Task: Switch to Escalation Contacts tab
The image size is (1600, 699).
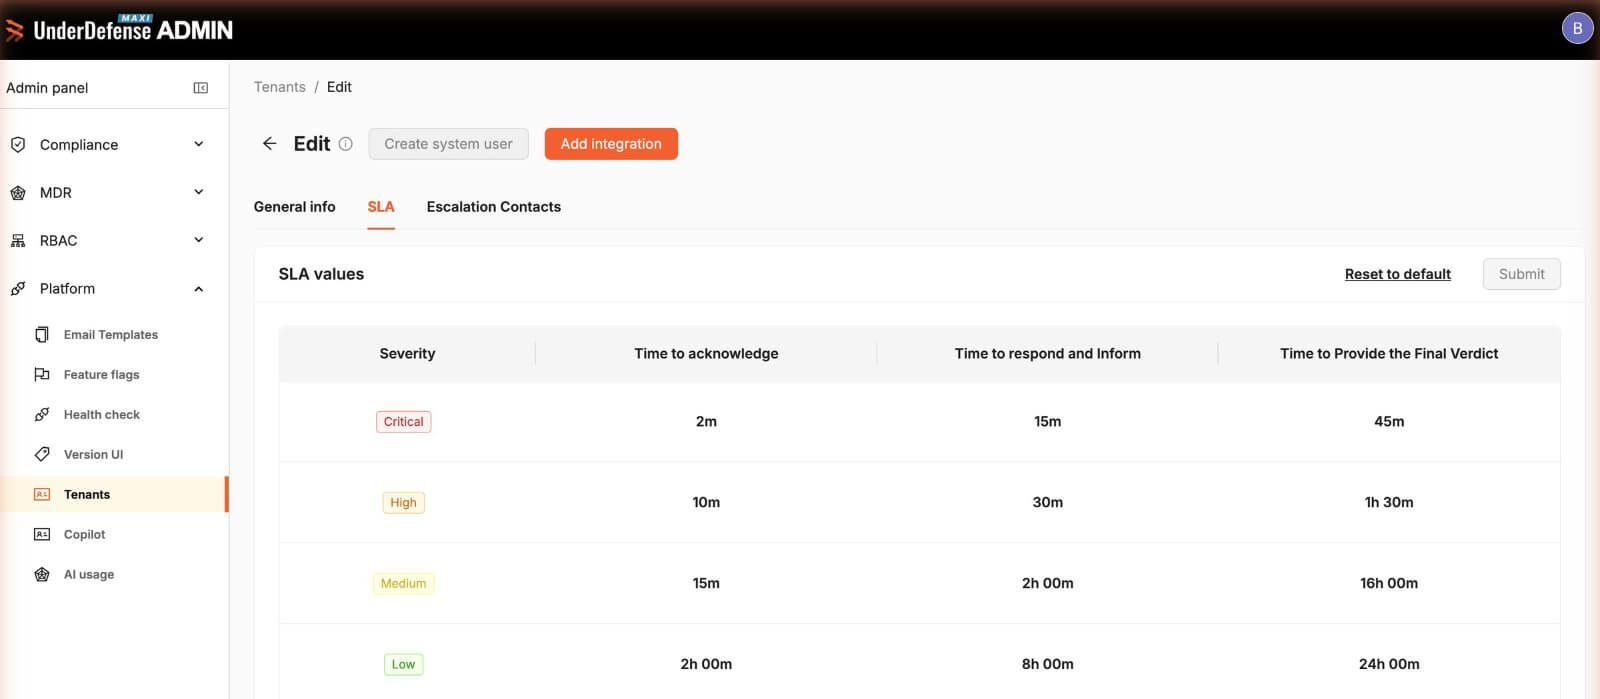Action: point(494,207)
